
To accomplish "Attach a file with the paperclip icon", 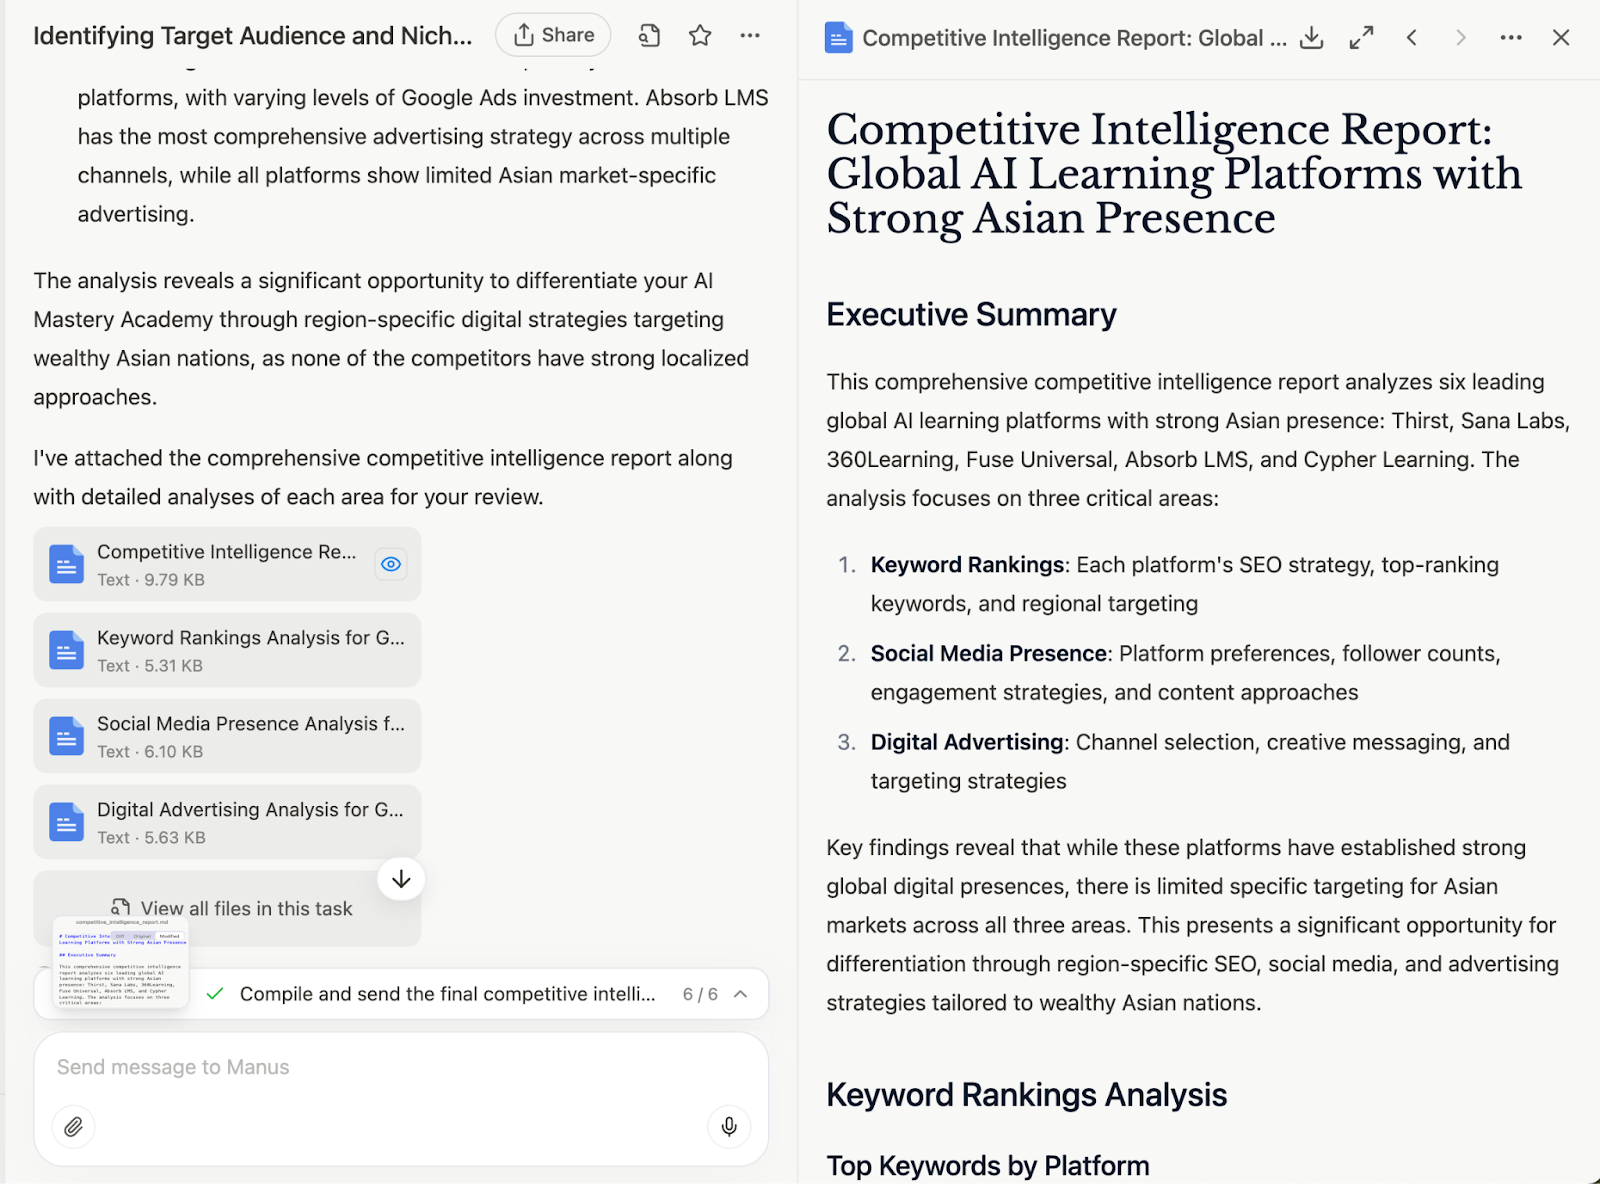I will click(x=73, y=1127).
